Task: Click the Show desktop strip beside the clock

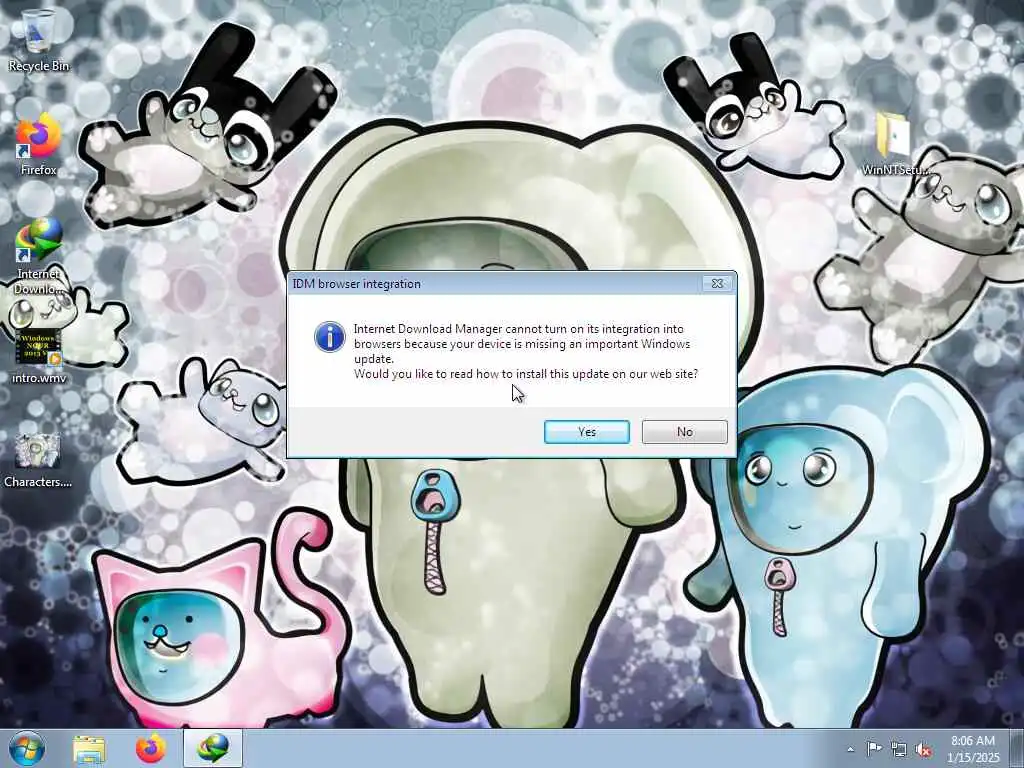Action: (x=1017, y=749)
